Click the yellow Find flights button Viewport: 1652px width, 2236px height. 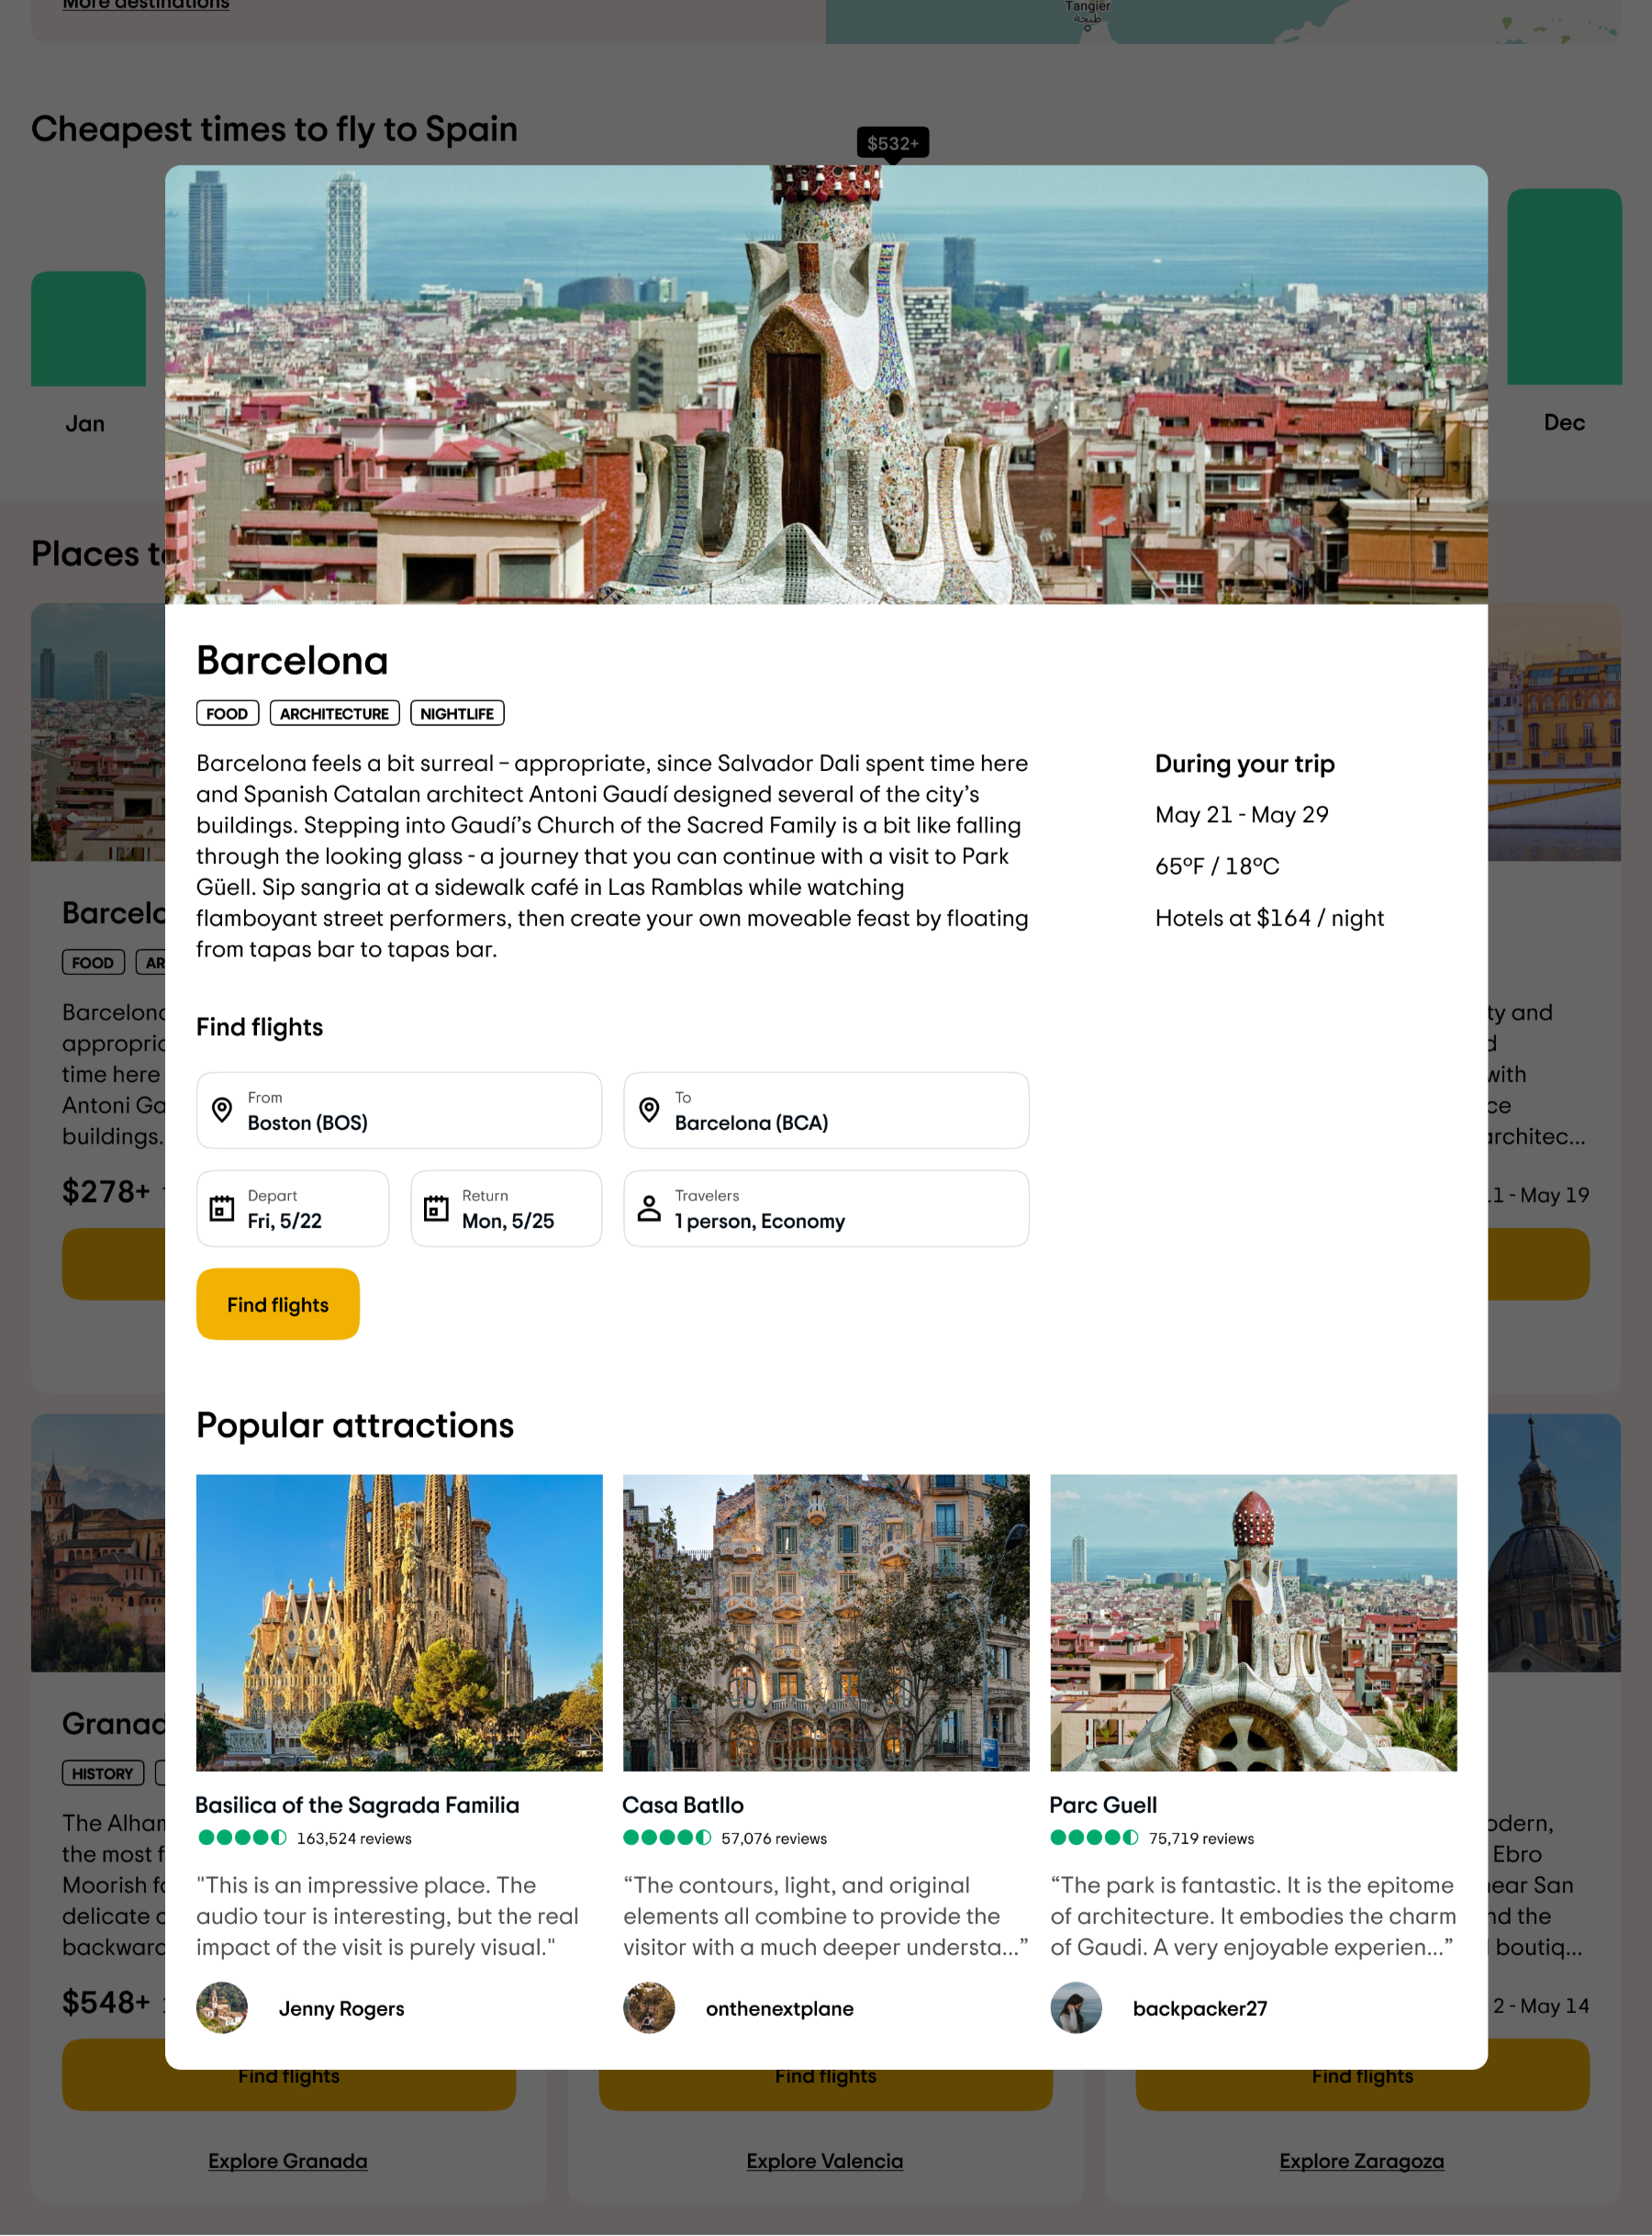point(278,1304)
